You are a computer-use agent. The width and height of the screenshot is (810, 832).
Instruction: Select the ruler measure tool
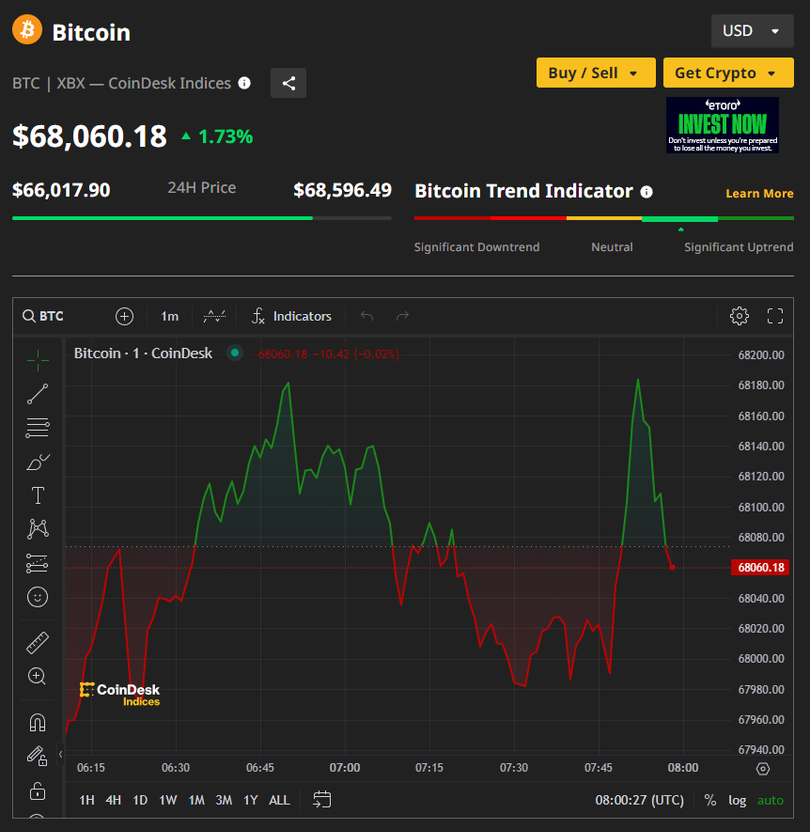[37, 643]
